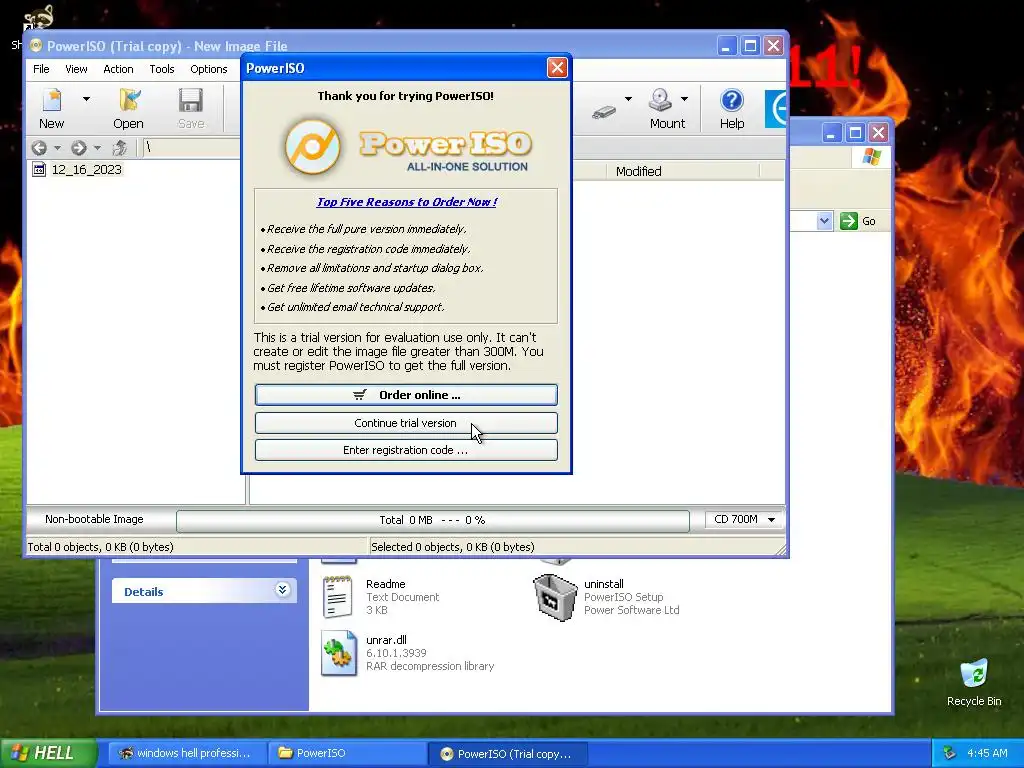Click the Up one level icon

[120, 148]
